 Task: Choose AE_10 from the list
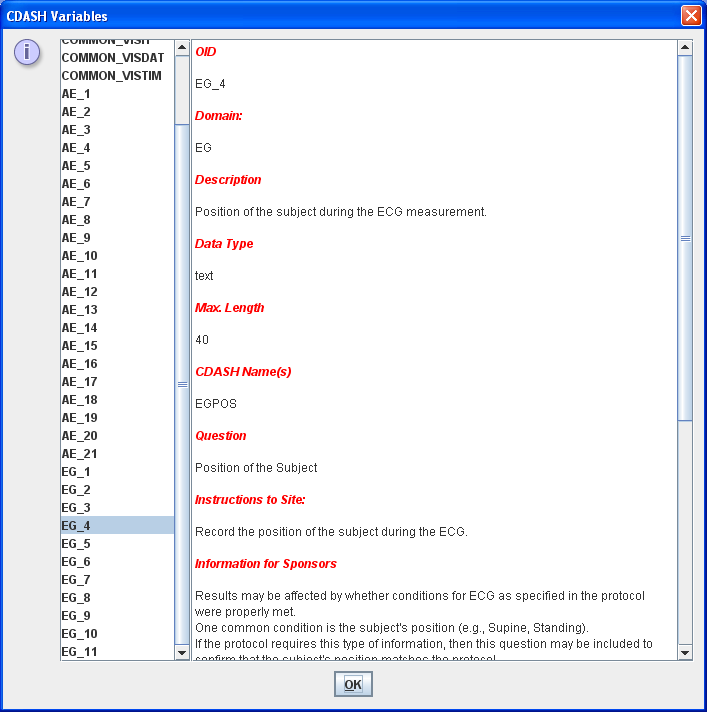click(x=80, y=256)
